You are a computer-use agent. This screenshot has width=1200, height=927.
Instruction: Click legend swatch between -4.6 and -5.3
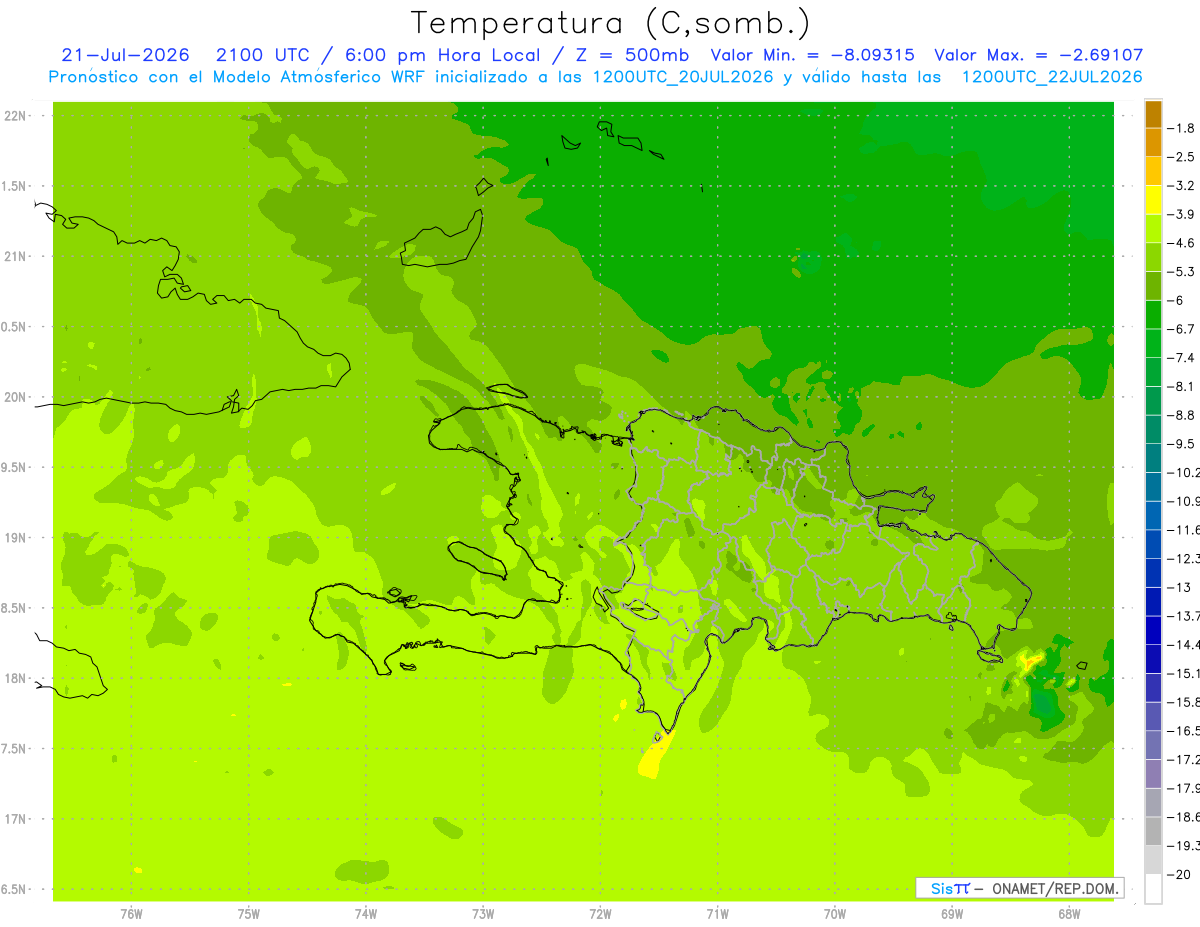coord(1153,257)
